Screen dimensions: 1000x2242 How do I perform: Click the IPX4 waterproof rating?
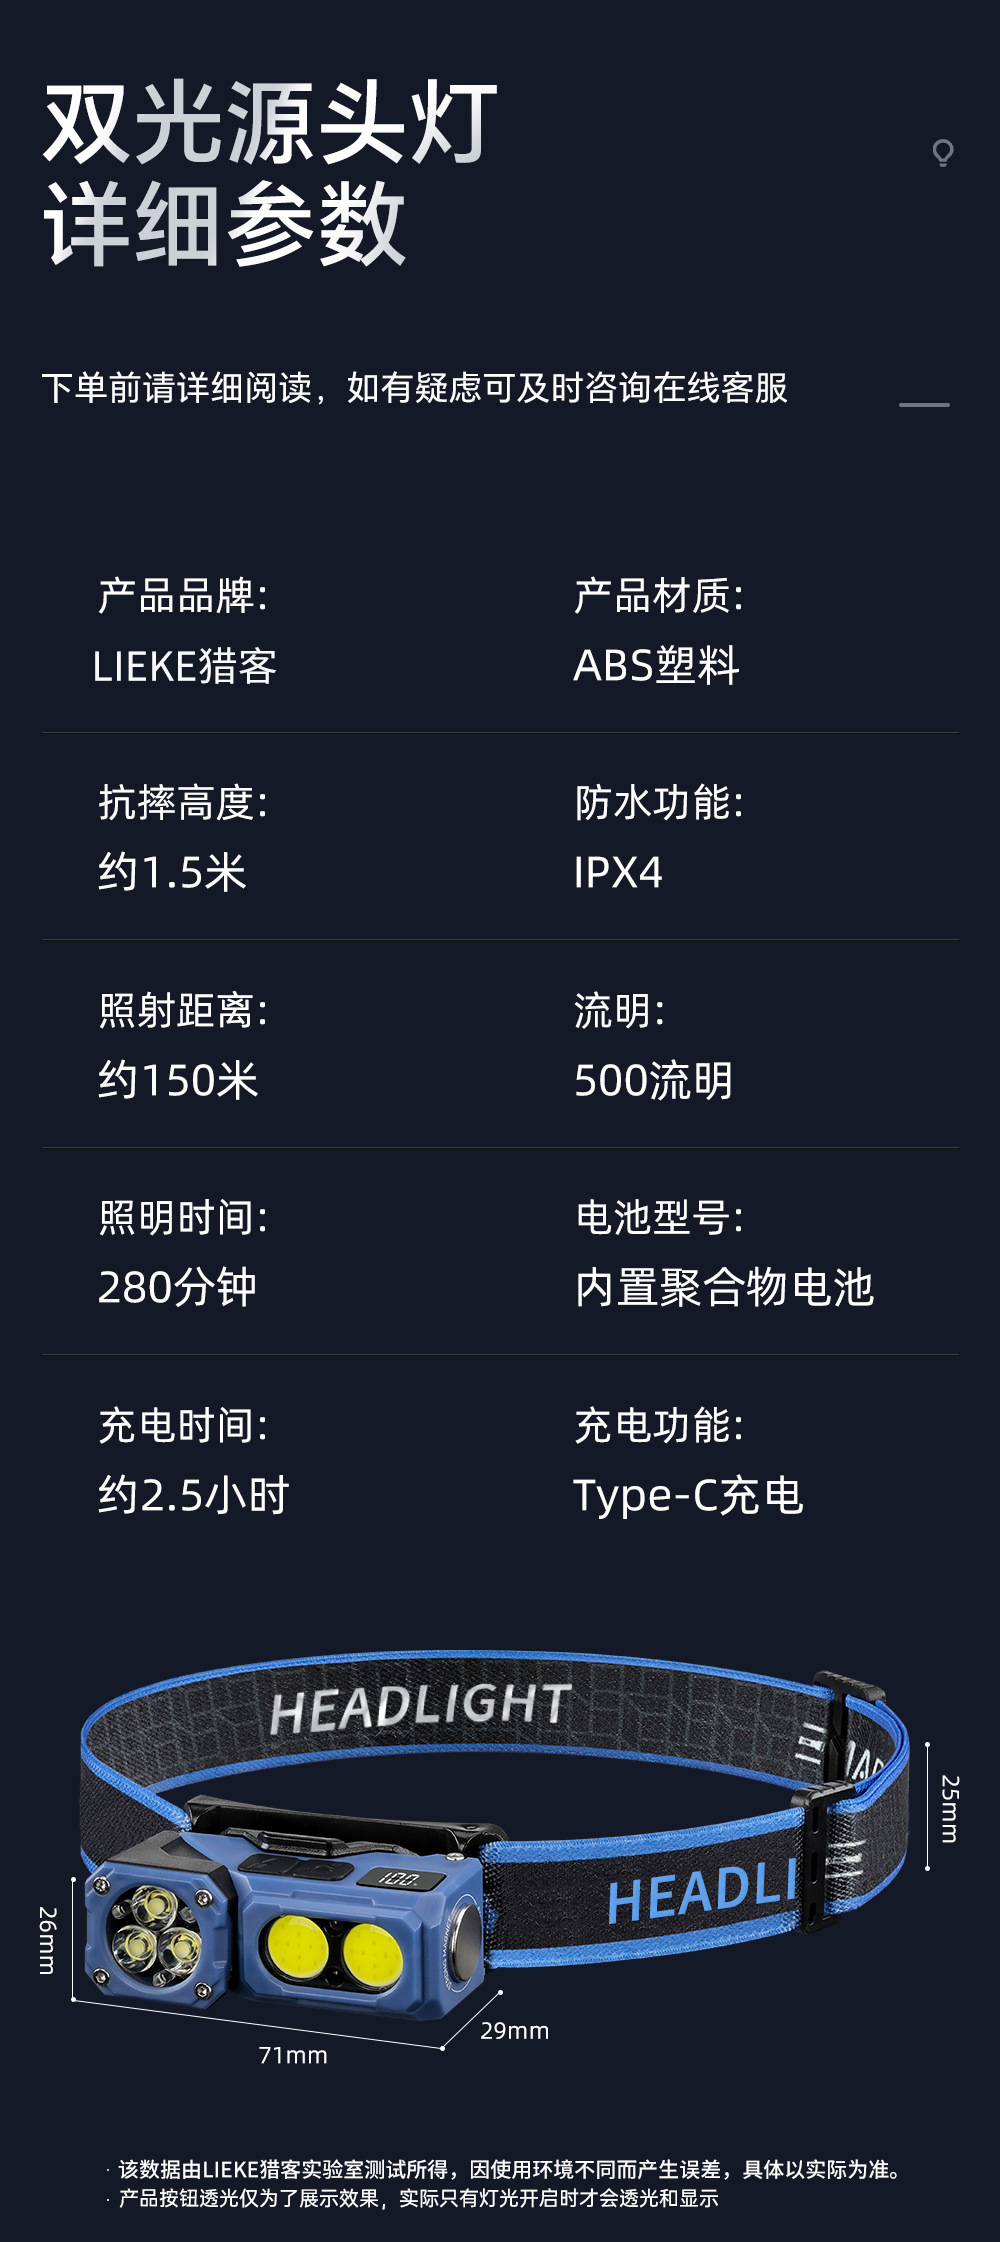click(x=618, y=873)
